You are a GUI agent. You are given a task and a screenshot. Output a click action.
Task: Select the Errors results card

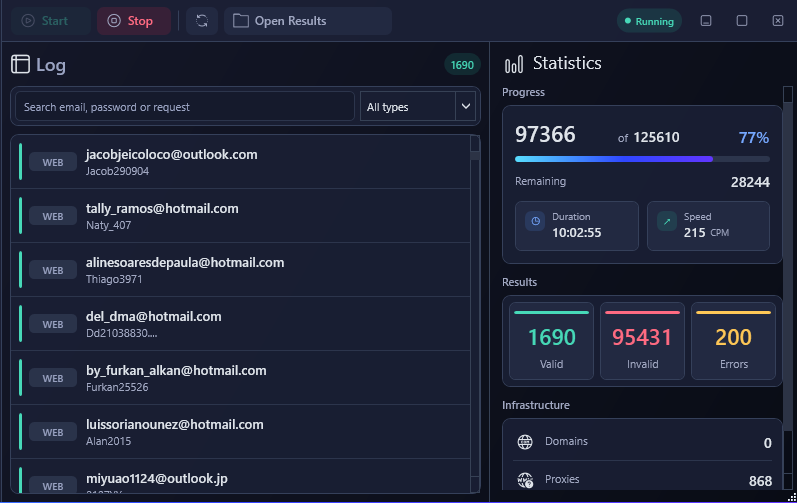point(733,341)
